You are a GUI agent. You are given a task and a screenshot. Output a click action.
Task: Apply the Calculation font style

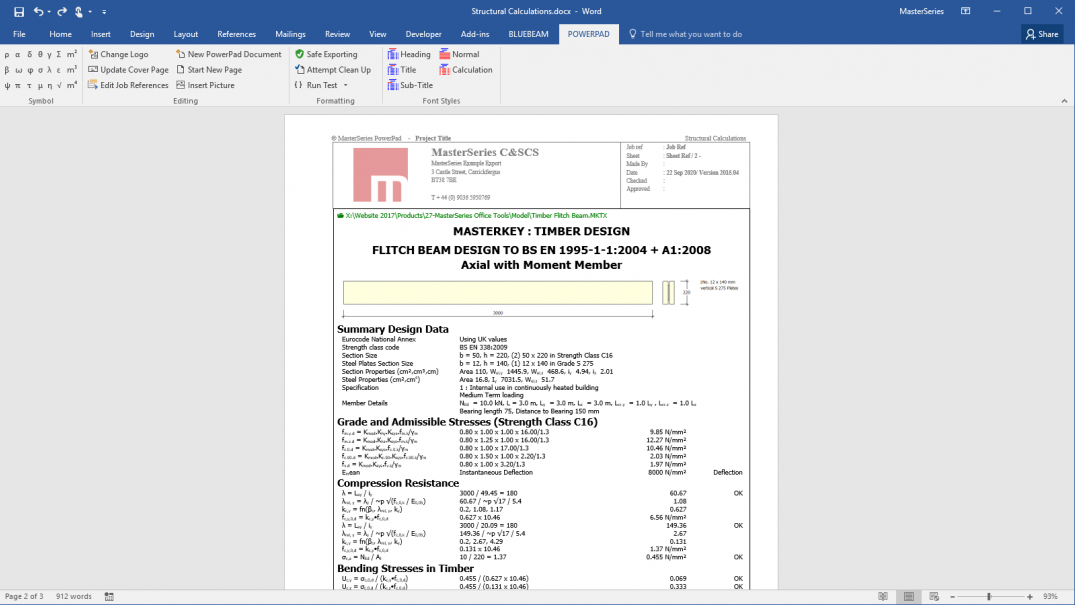pos(466,70)
